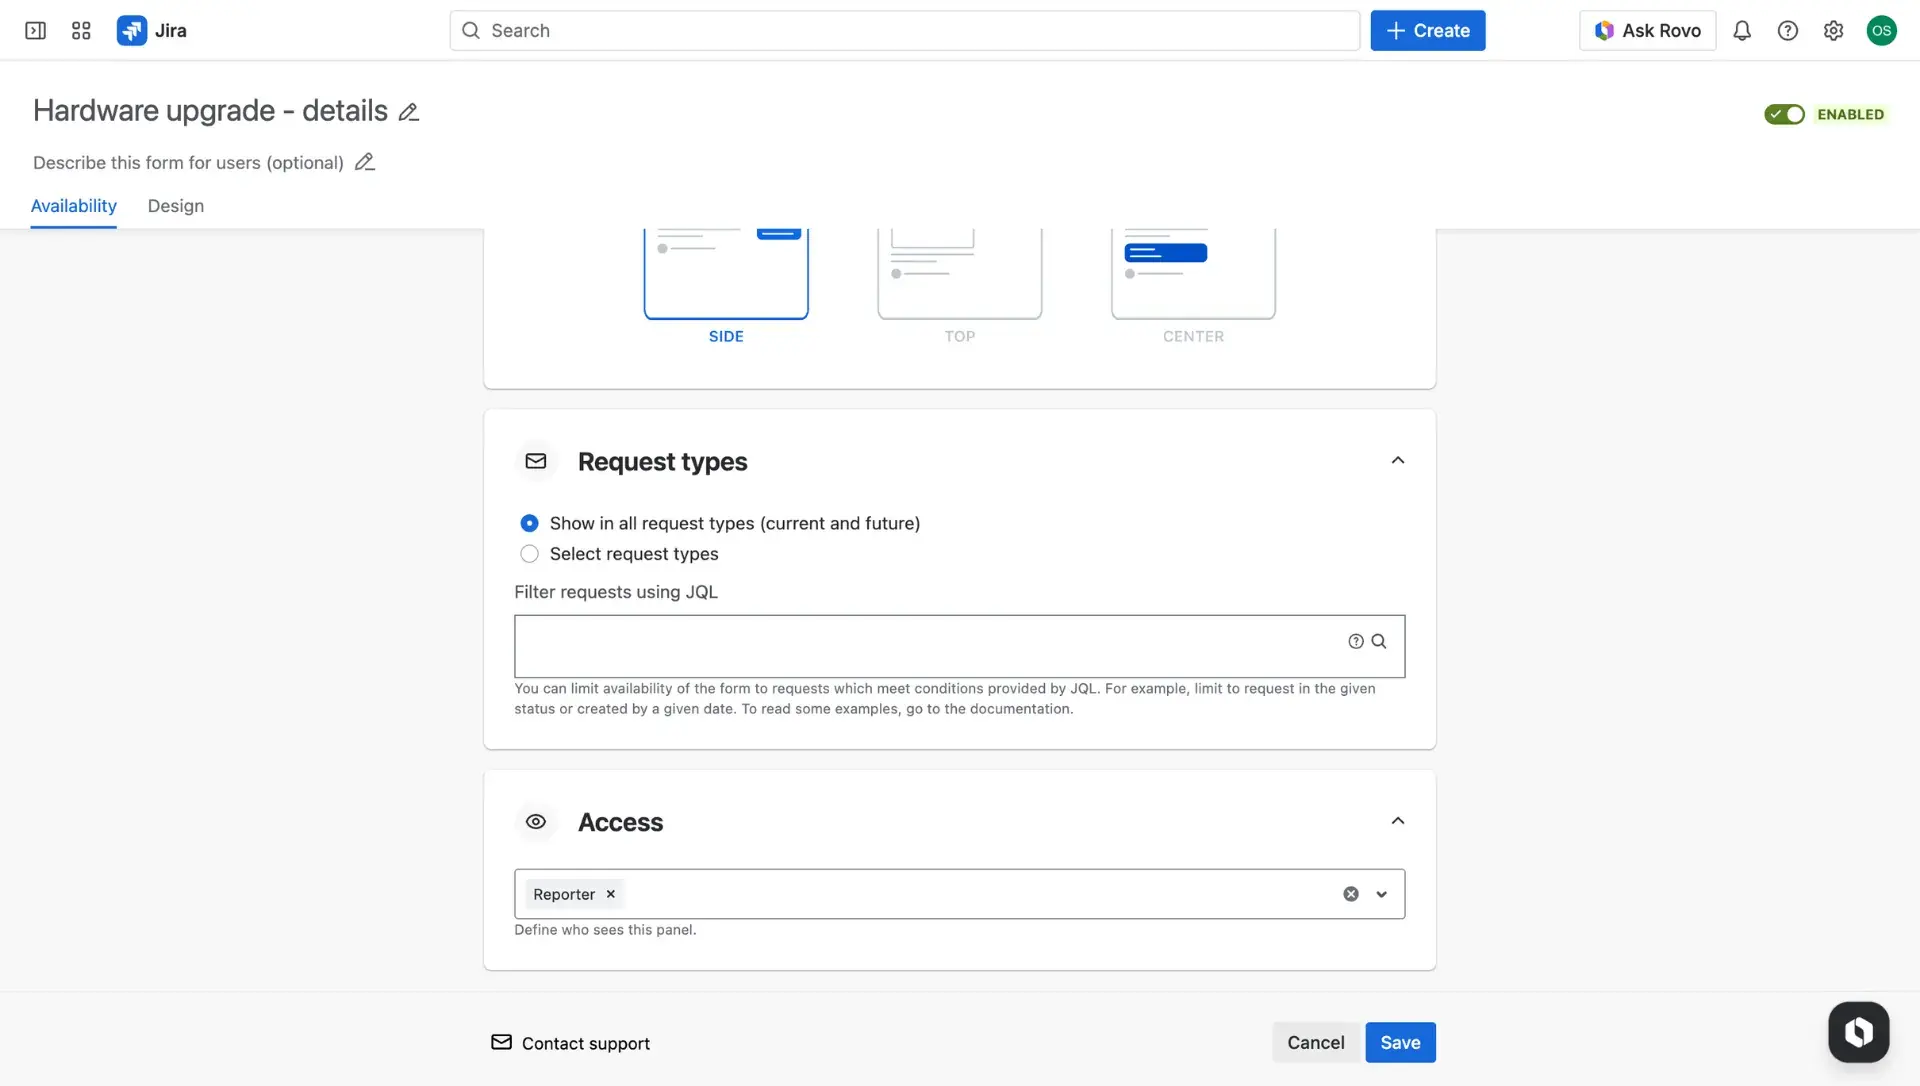Disable the form with the ENABLED toggle
The height and width of the screenshot is (1086, 1920).
[x=1784, y=114]
